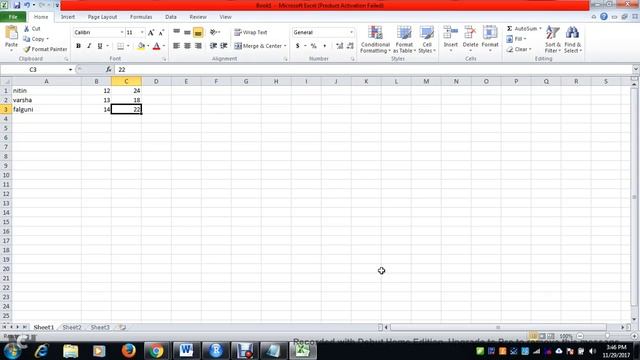Screen dimensions: 640x360
Task: Switch to the Sheet2 tab
Action: coord(72,327)
